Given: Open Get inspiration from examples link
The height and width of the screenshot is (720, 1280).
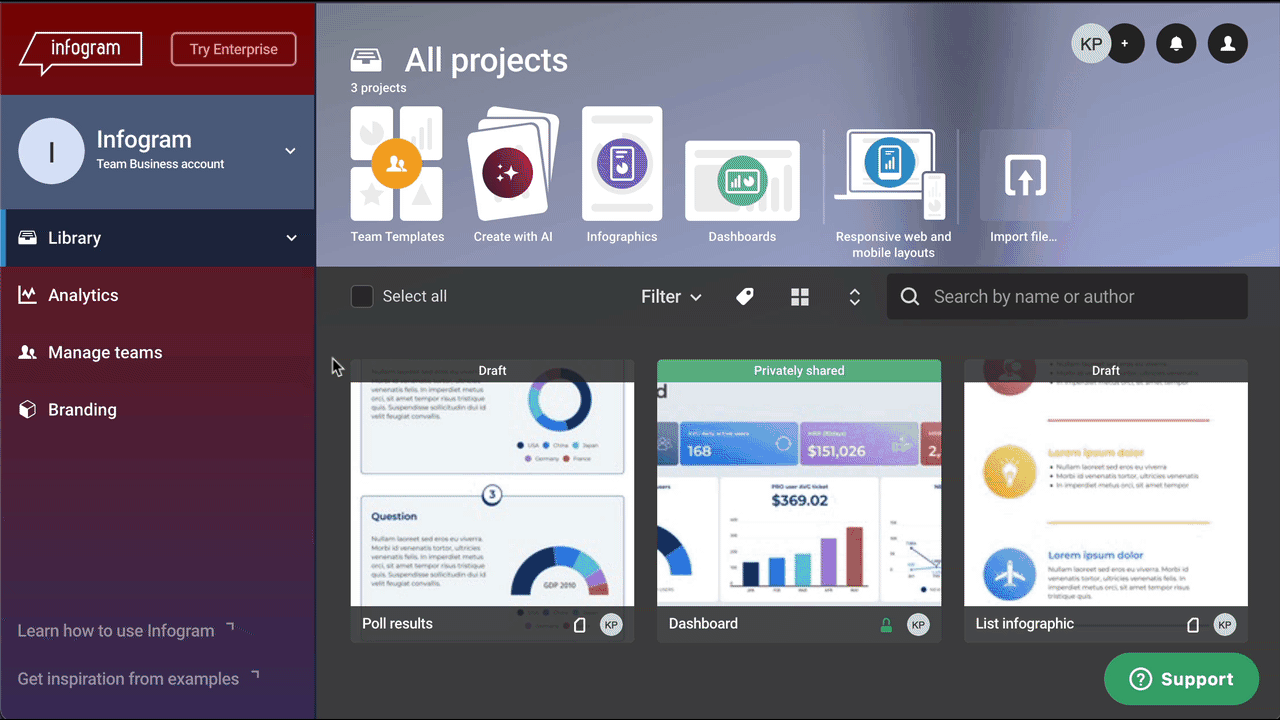Looking at the screenshot, I should [138, 678].
